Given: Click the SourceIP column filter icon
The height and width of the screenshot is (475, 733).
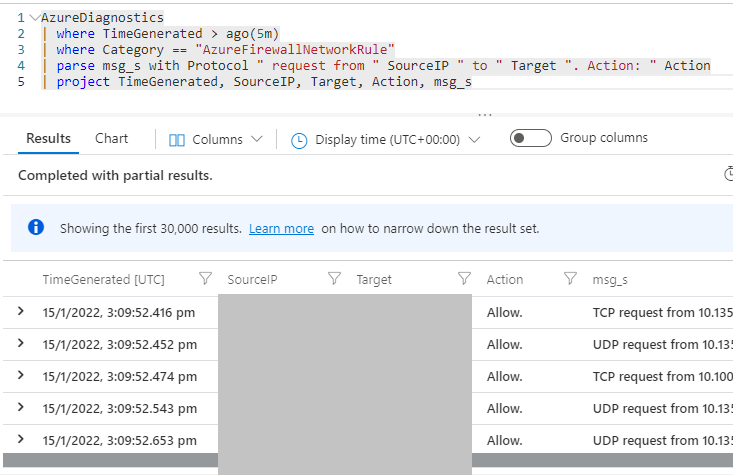Looking at the screenshot, I should [x=335, y=279].
